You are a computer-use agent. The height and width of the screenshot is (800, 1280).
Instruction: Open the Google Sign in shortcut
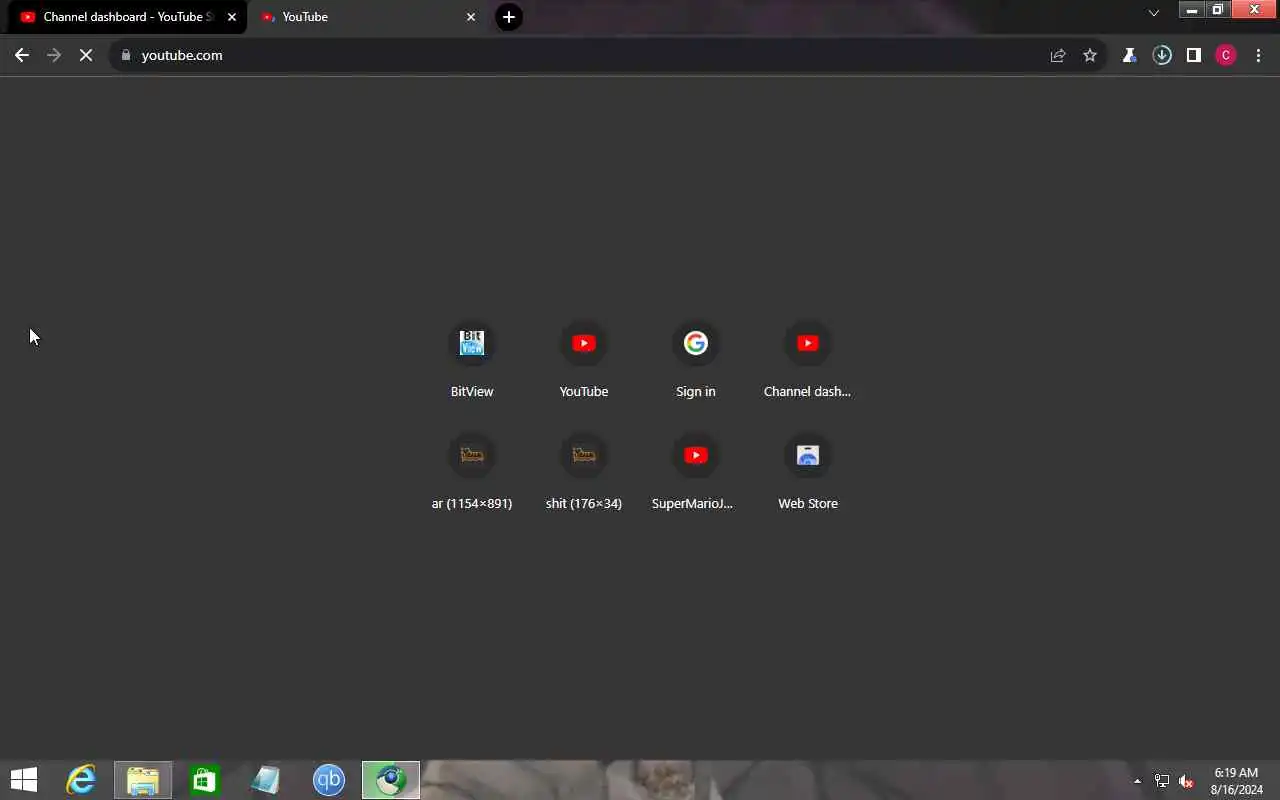[696, 360]
